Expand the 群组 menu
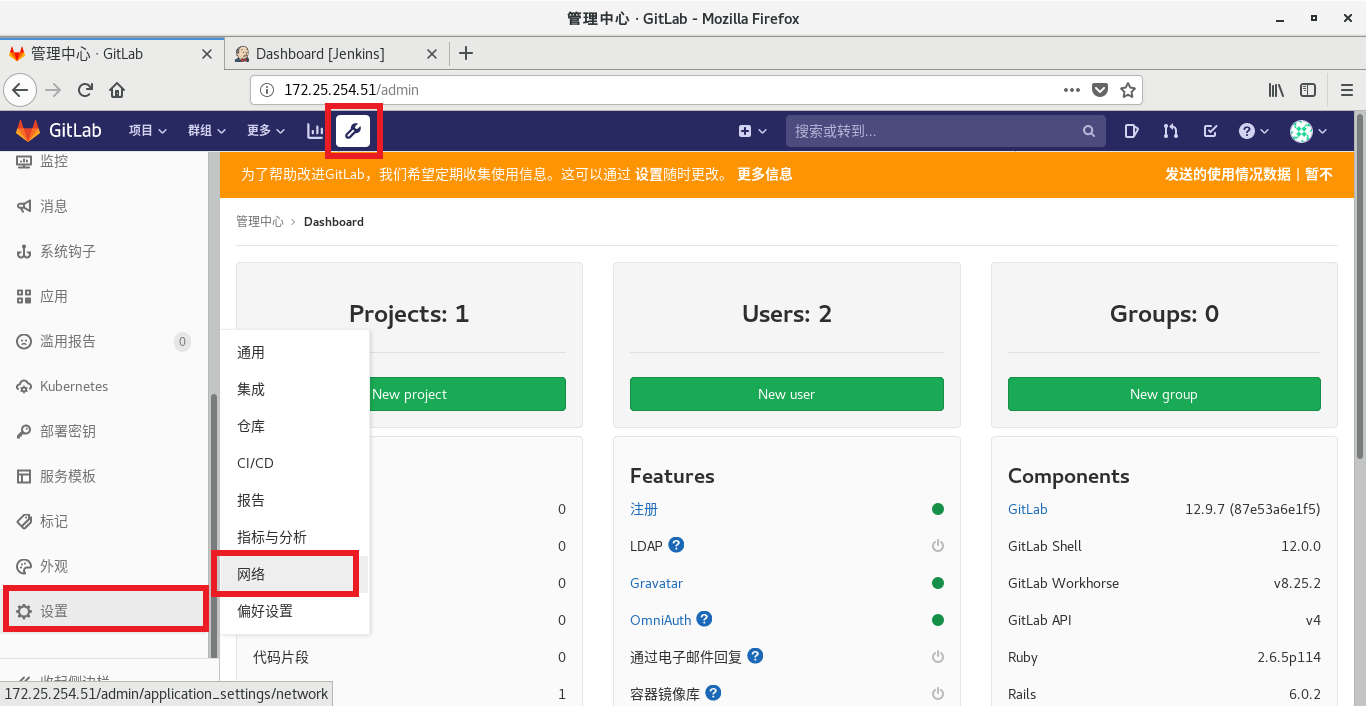This screenshot has height=706, width=1366. pyautogui.click(x=207, y=131)
